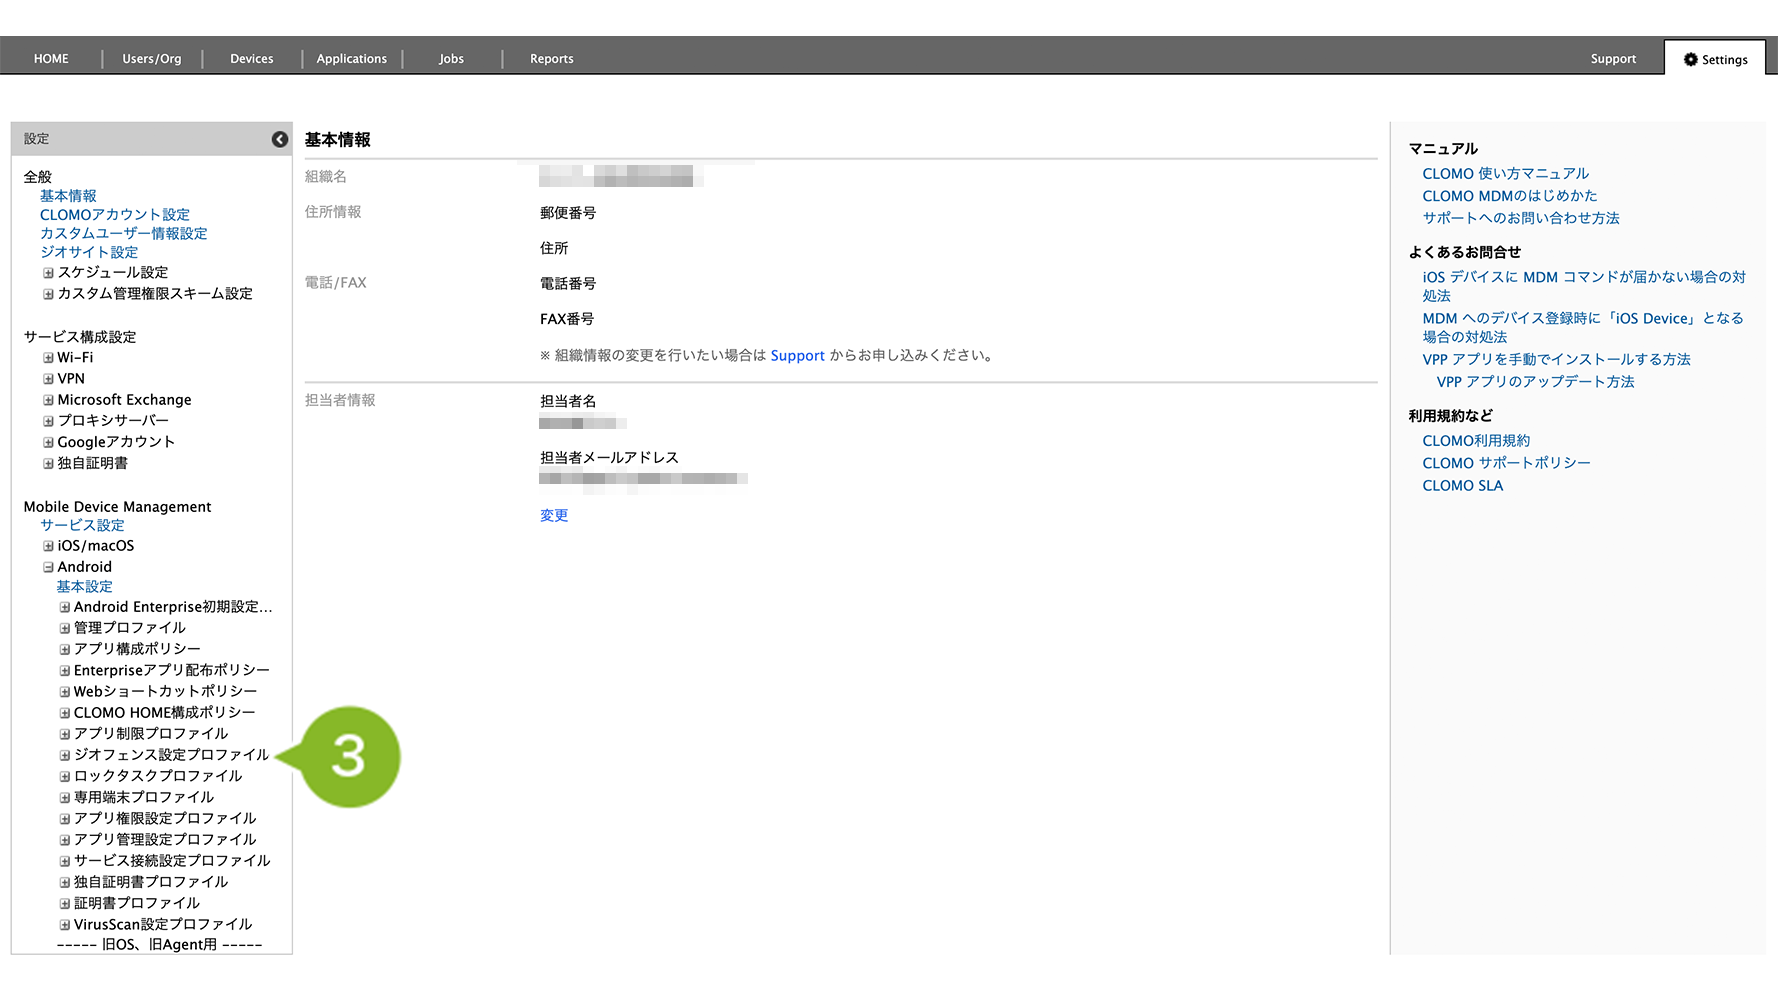
Task: Open CLOMO 使い方マニュアル link
Action: click(x=1505, y=174)
